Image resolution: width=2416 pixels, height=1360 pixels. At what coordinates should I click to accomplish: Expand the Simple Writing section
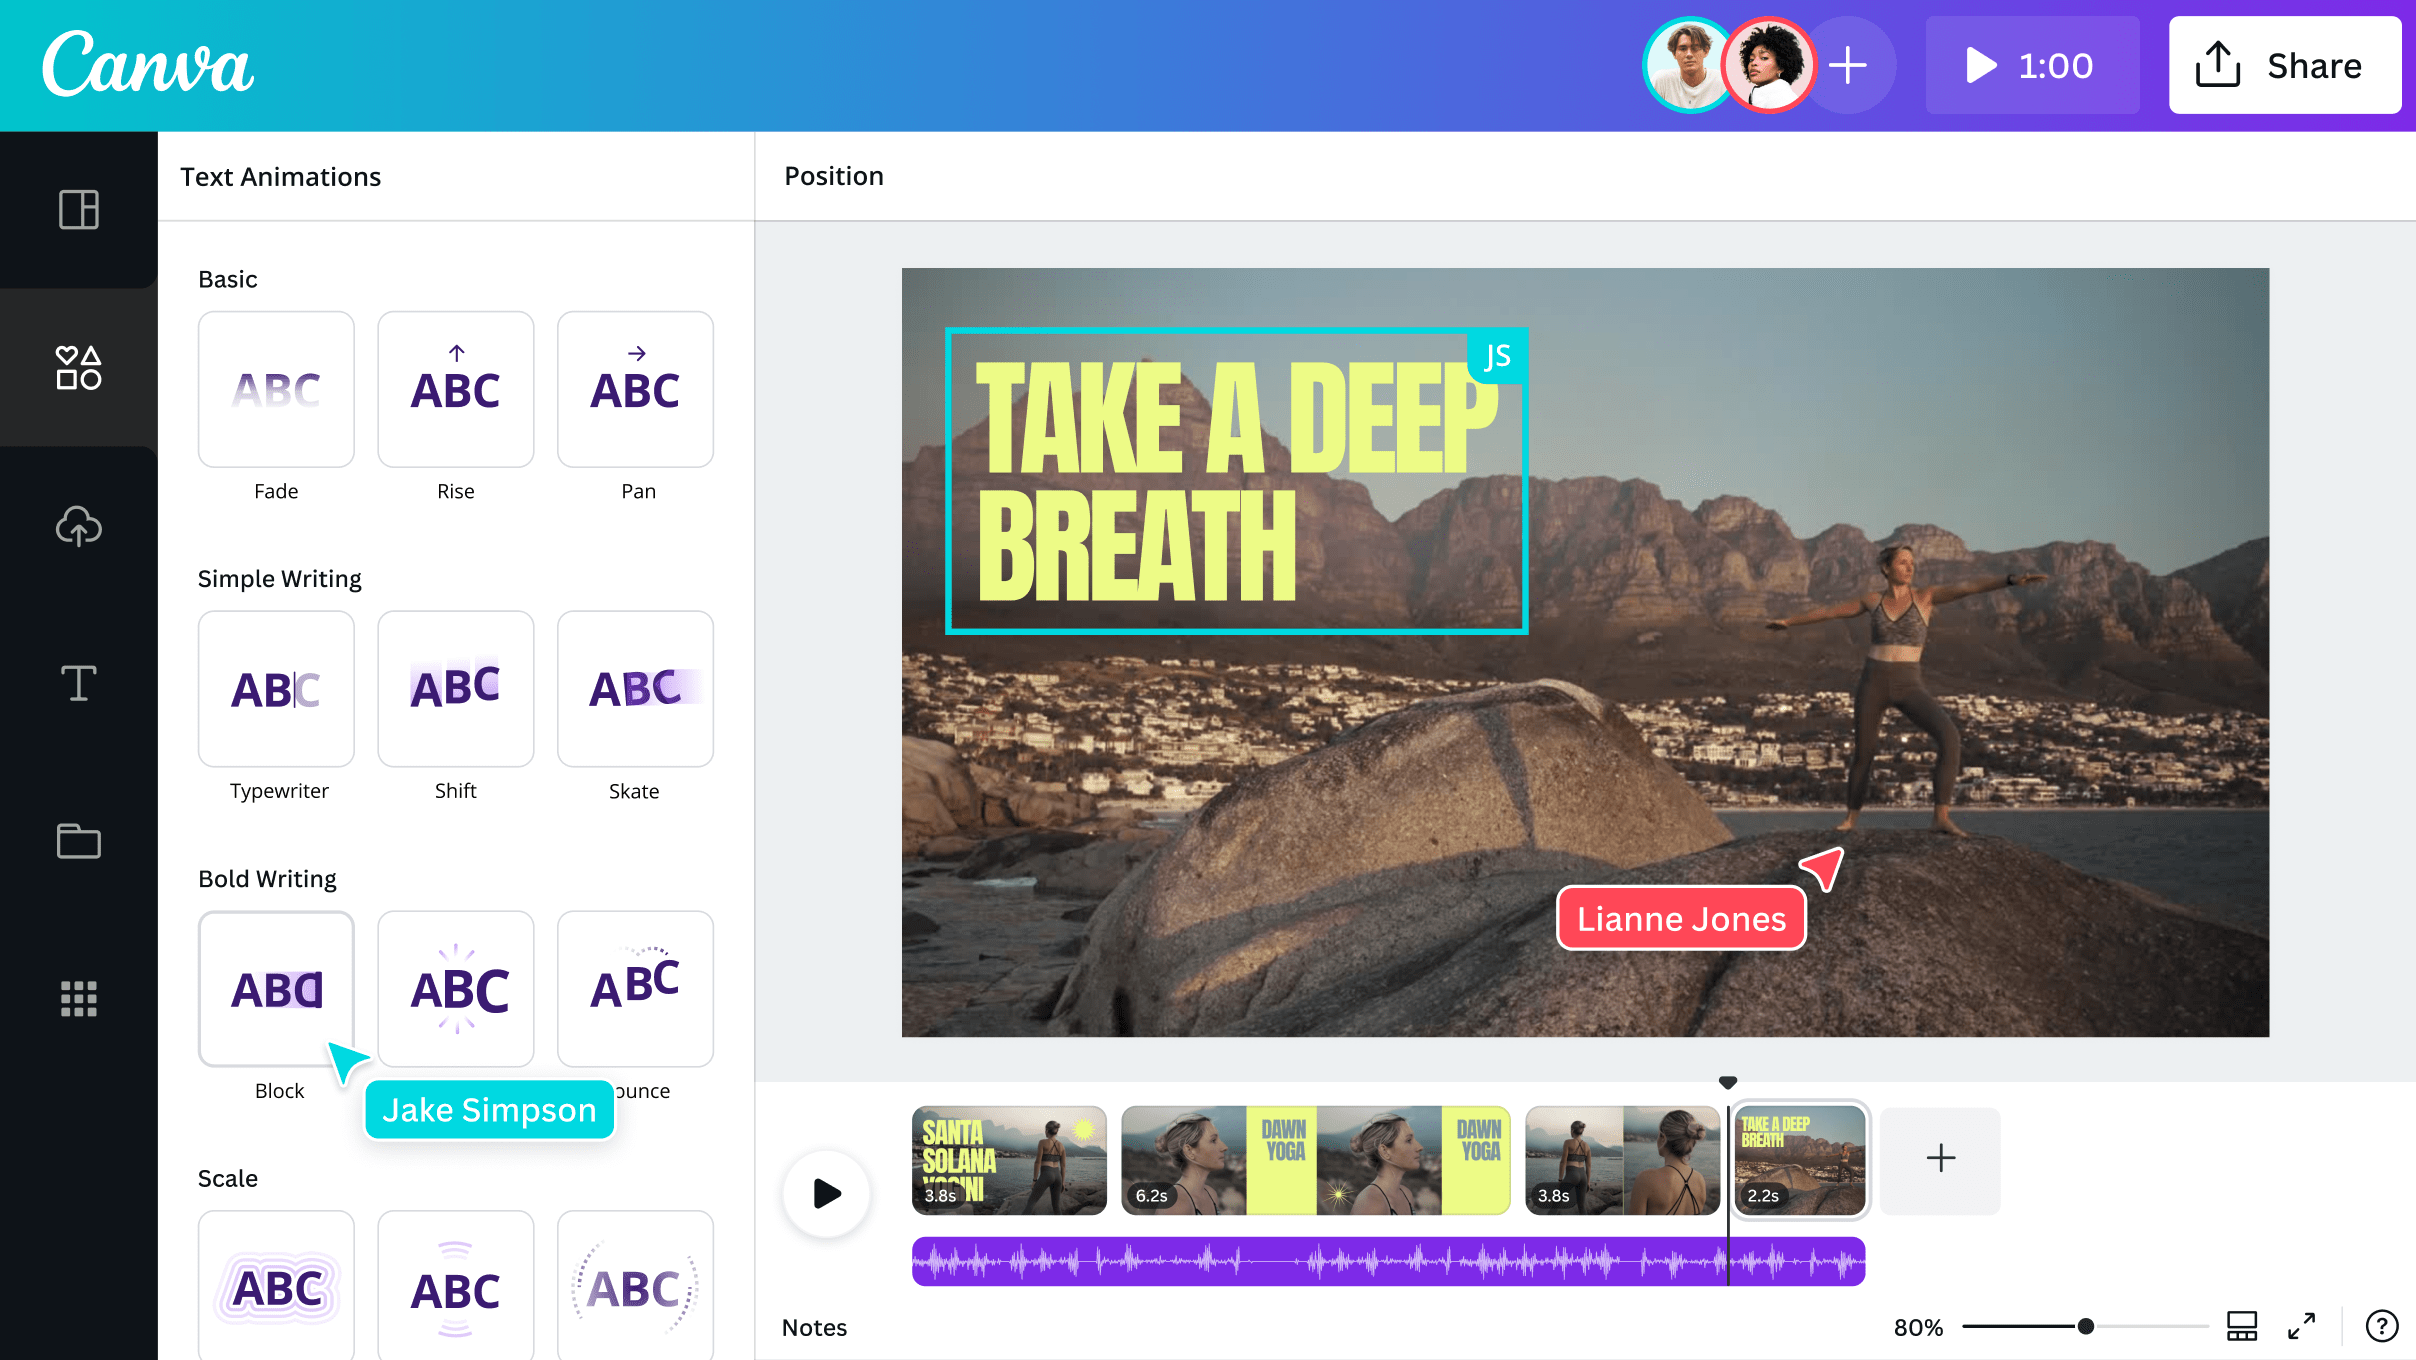coord(280,577)
